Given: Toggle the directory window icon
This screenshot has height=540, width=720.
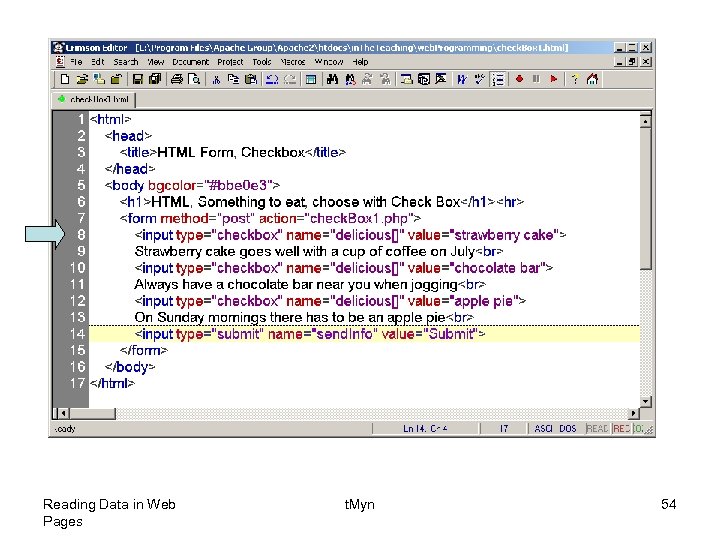Looking at the screenshot, I should point(311,79).
